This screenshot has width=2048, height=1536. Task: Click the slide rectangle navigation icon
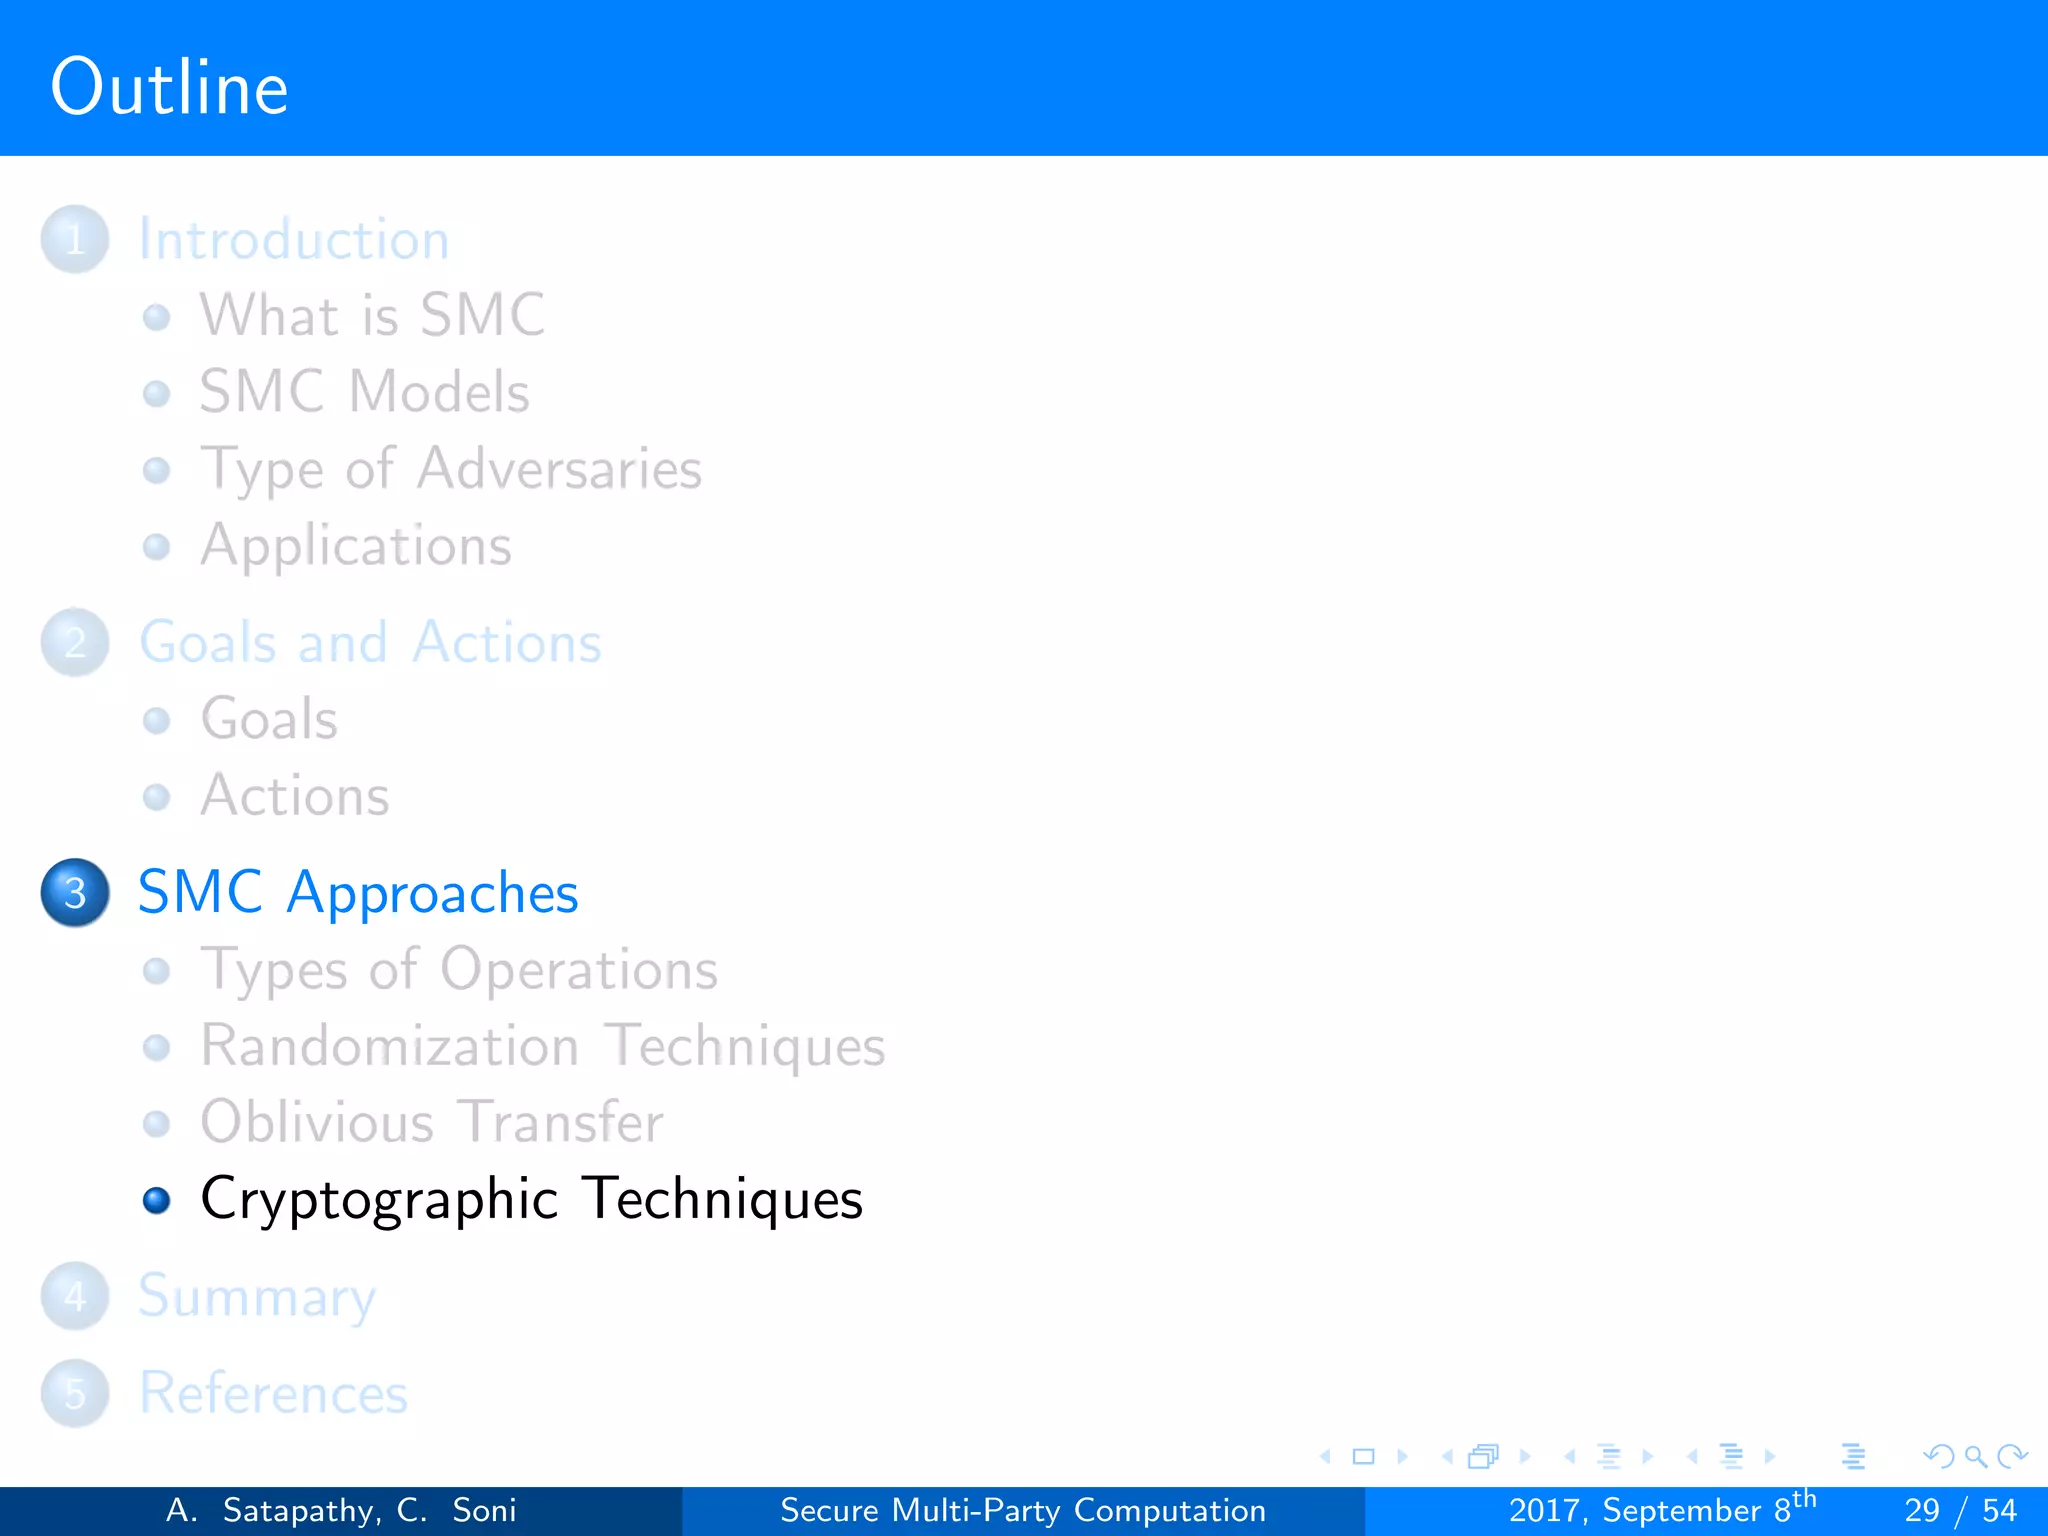click(1363, 1457)
